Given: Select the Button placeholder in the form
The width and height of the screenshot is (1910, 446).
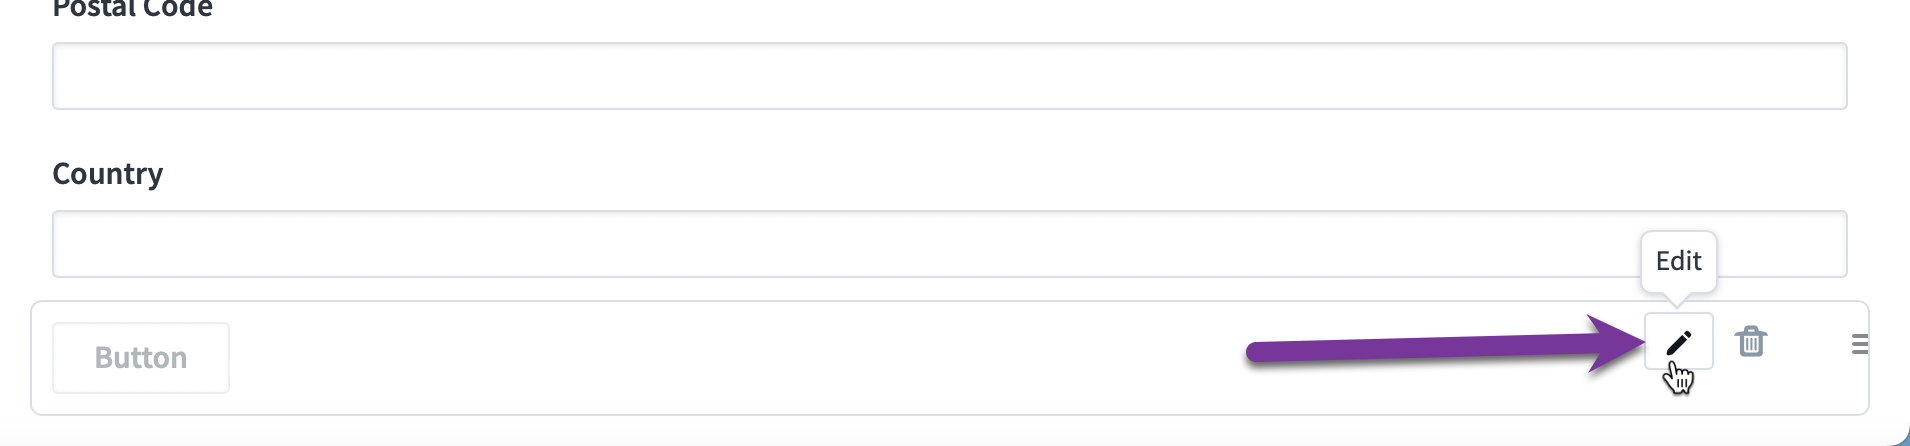Looking at the screenshot, I should click(141, 358).
